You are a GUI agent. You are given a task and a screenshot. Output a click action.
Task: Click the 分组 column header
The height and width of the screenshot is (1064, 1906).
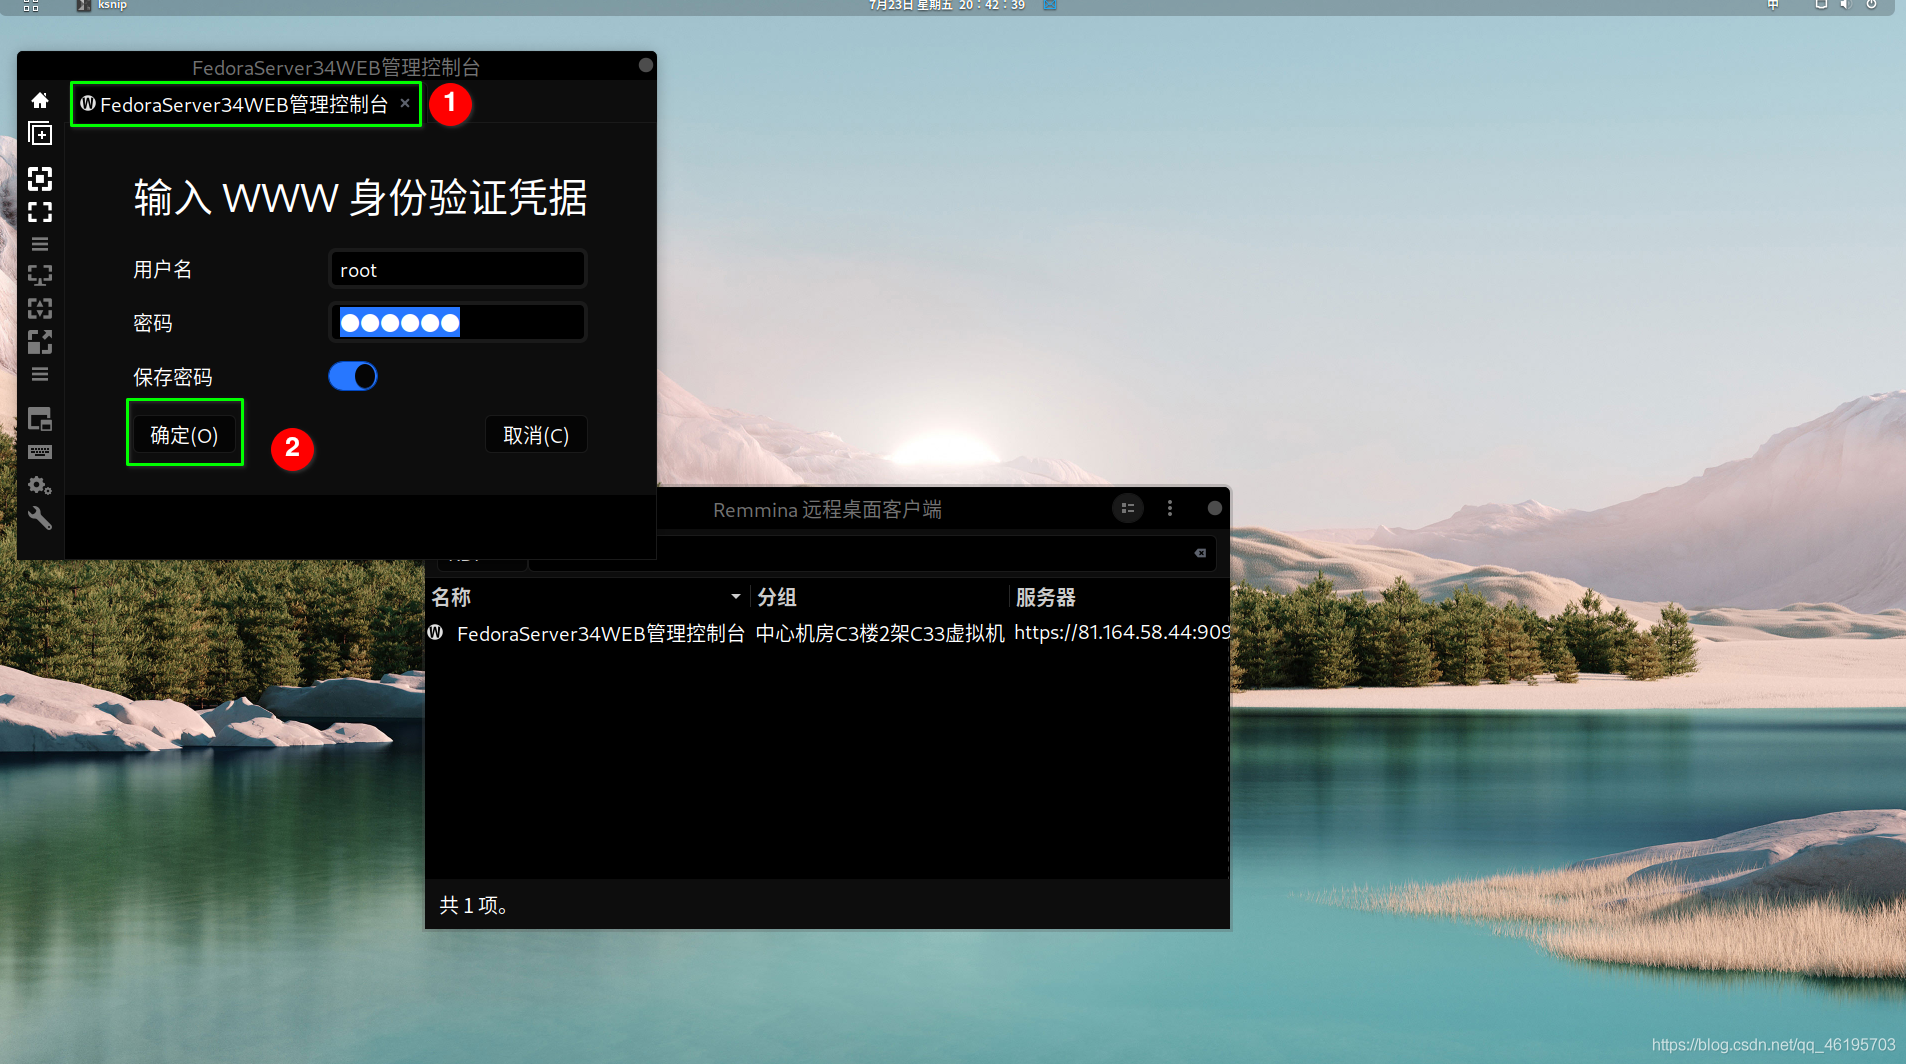(x=777, y=597)
